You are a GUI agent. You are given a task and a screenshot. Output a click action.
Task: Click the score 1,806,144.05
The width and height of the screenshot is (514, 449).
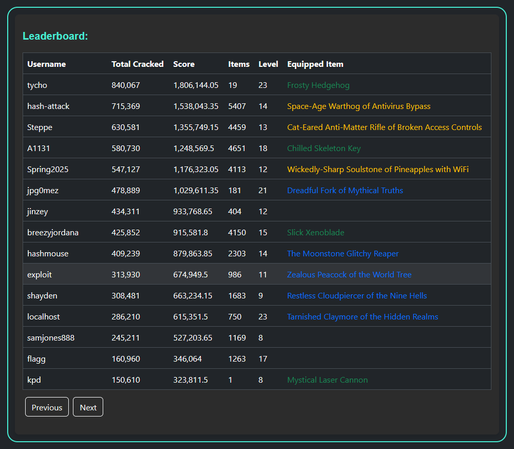[196, 85]
